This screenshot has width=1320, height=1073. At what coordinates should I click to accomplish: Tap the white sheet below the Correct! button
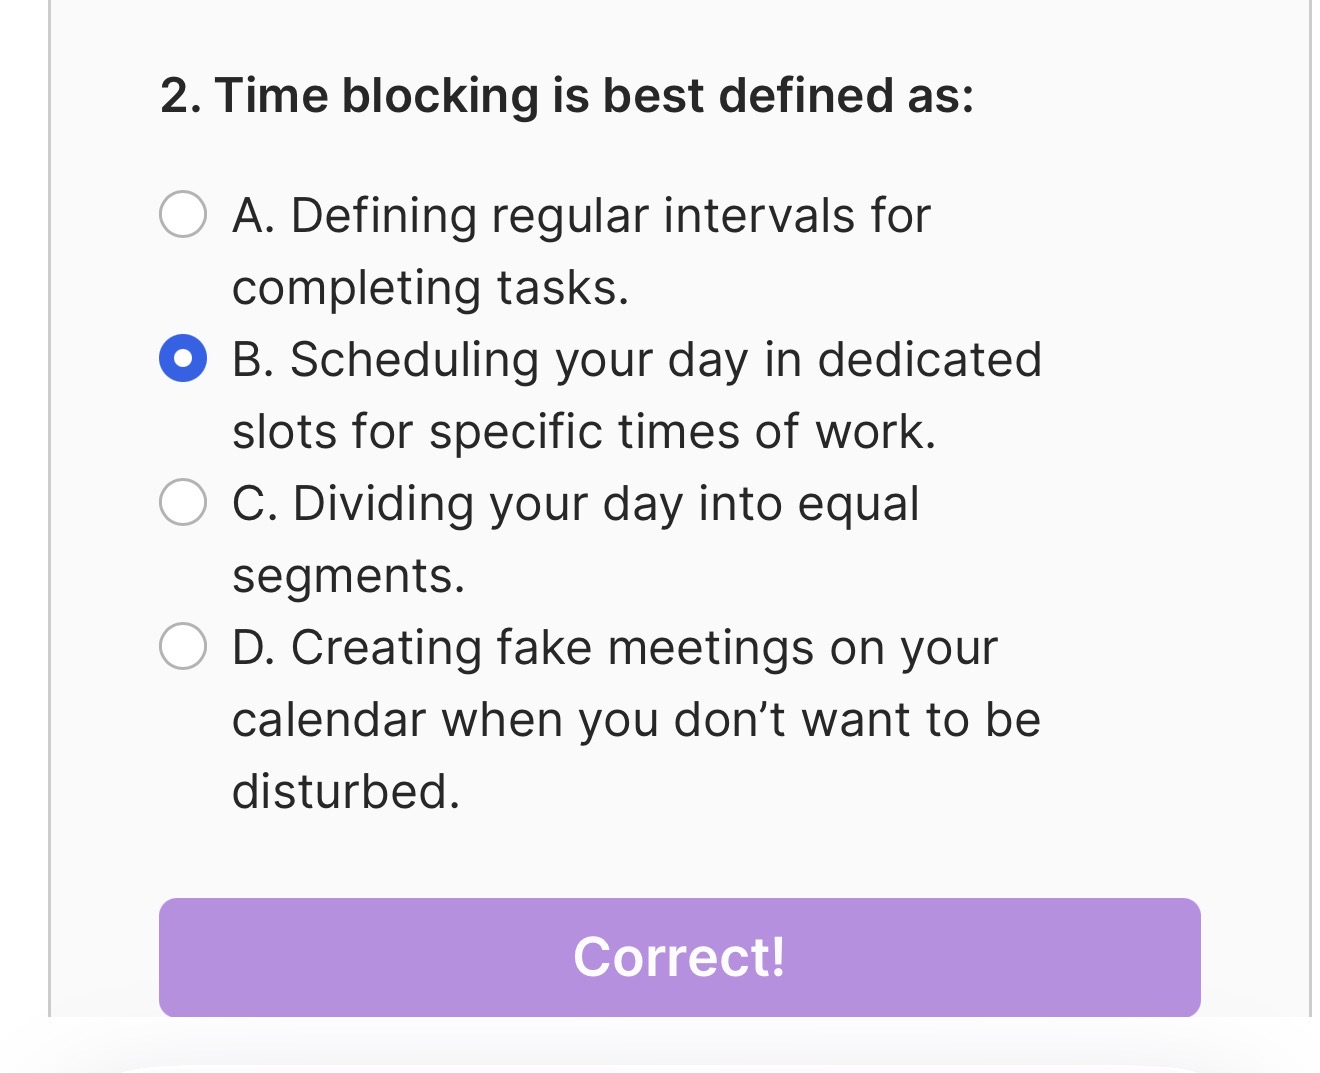(x=660, y=1050)
